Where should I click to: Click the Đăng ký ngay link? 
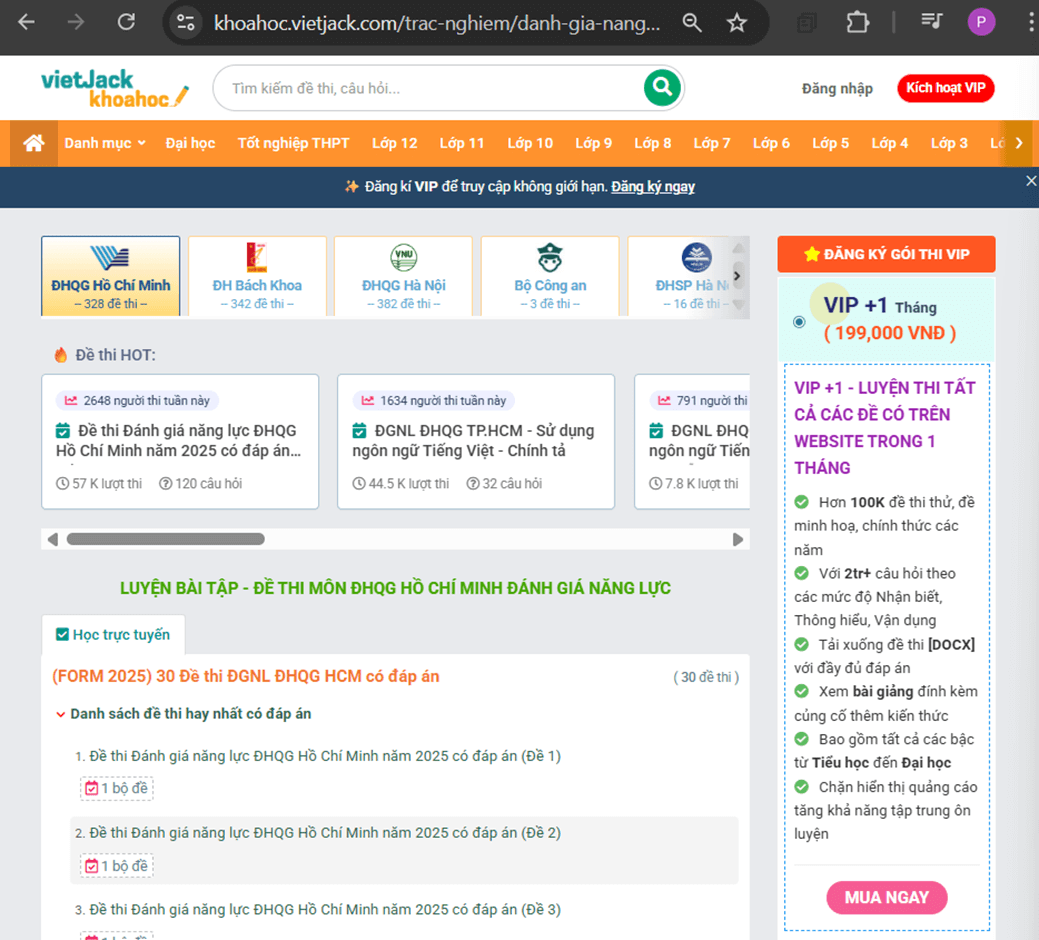653,186
